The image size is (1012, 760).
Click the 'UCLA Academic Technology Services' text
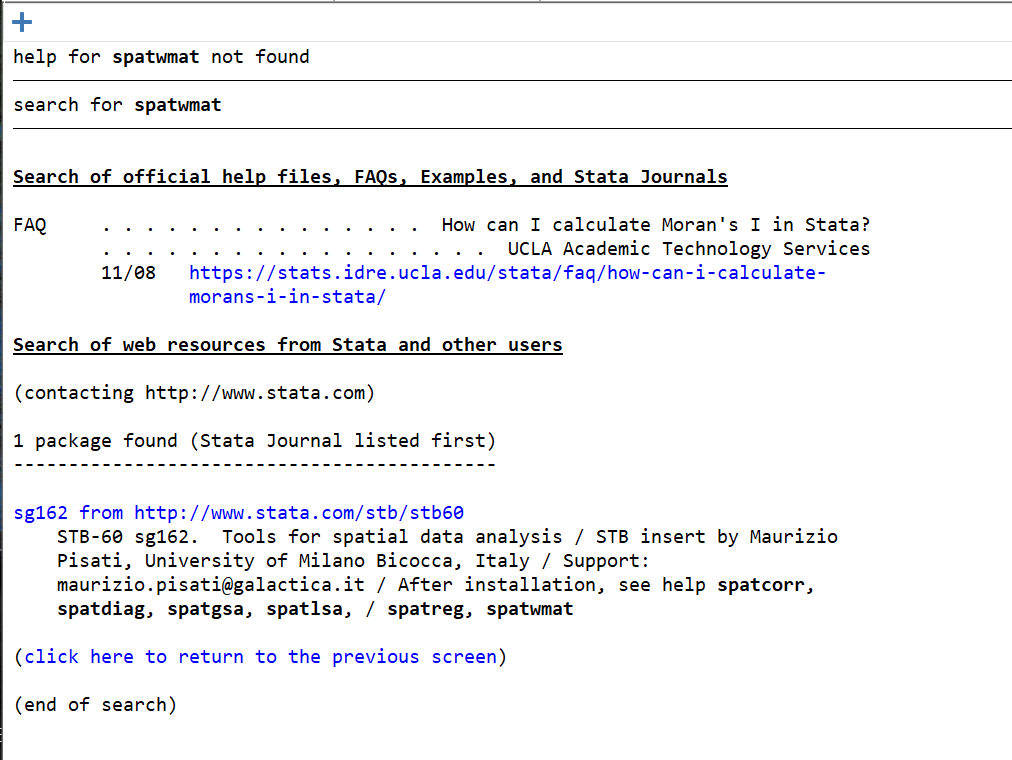coord(688,249)
